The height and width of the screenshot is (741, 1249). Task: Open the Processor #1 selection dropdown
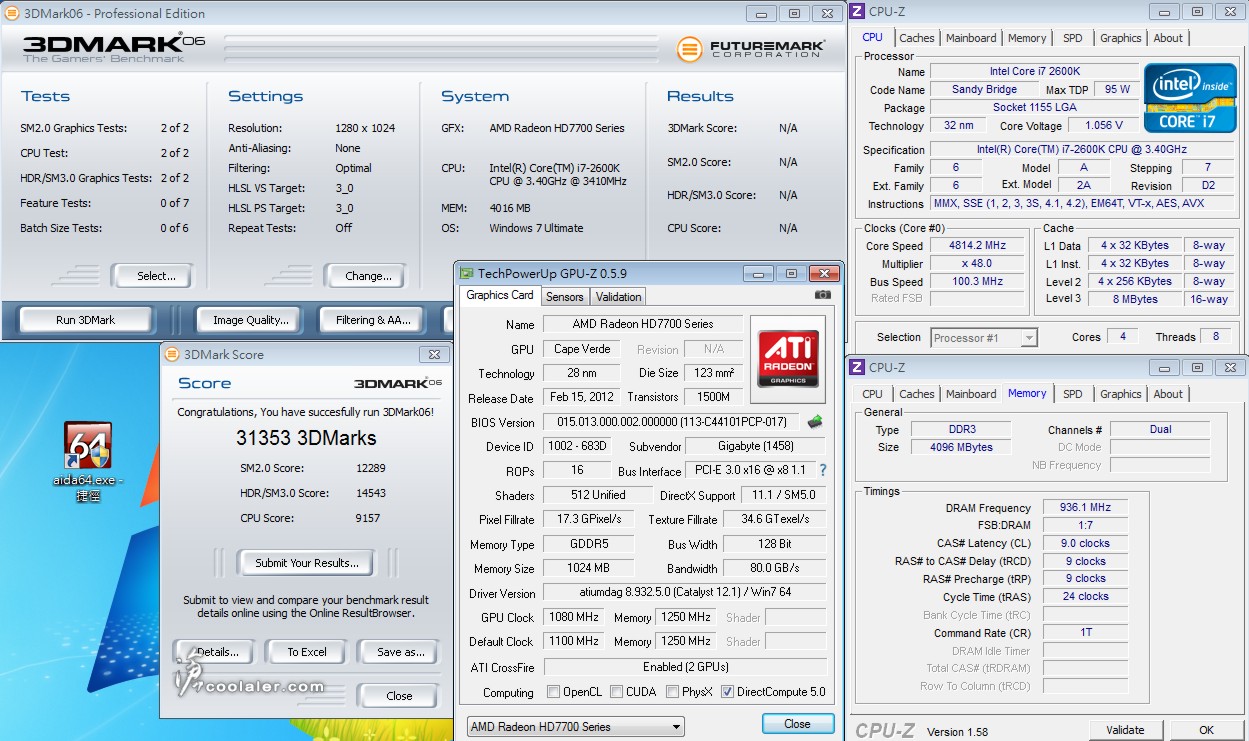[984, 338]
